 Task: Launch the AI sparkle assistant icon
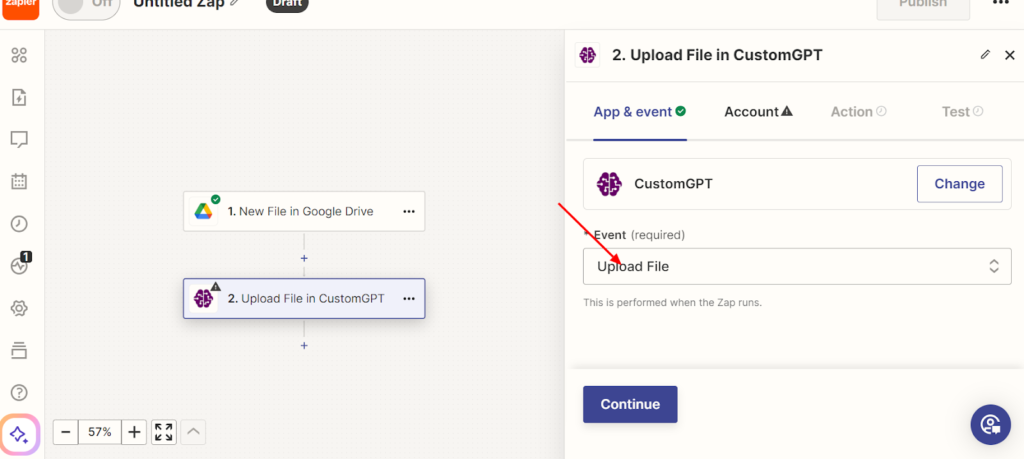(x=19, y=434)
